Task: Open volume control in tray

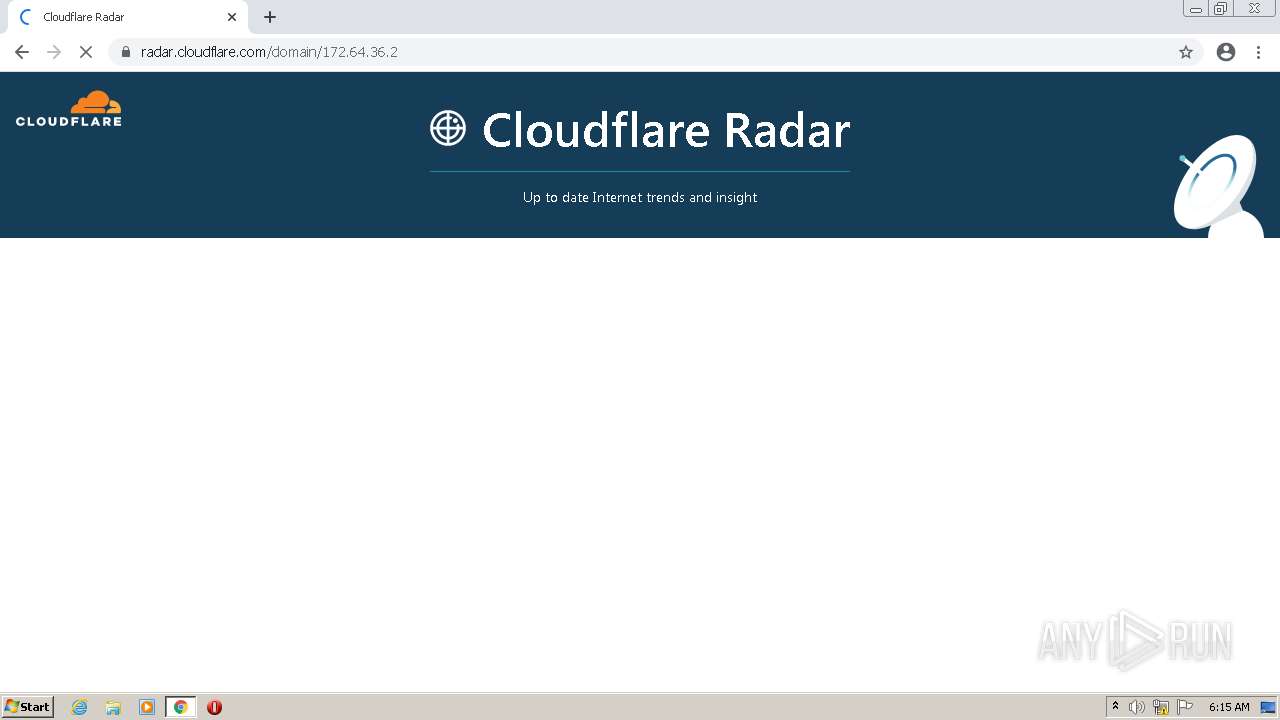Action: 1137,707
